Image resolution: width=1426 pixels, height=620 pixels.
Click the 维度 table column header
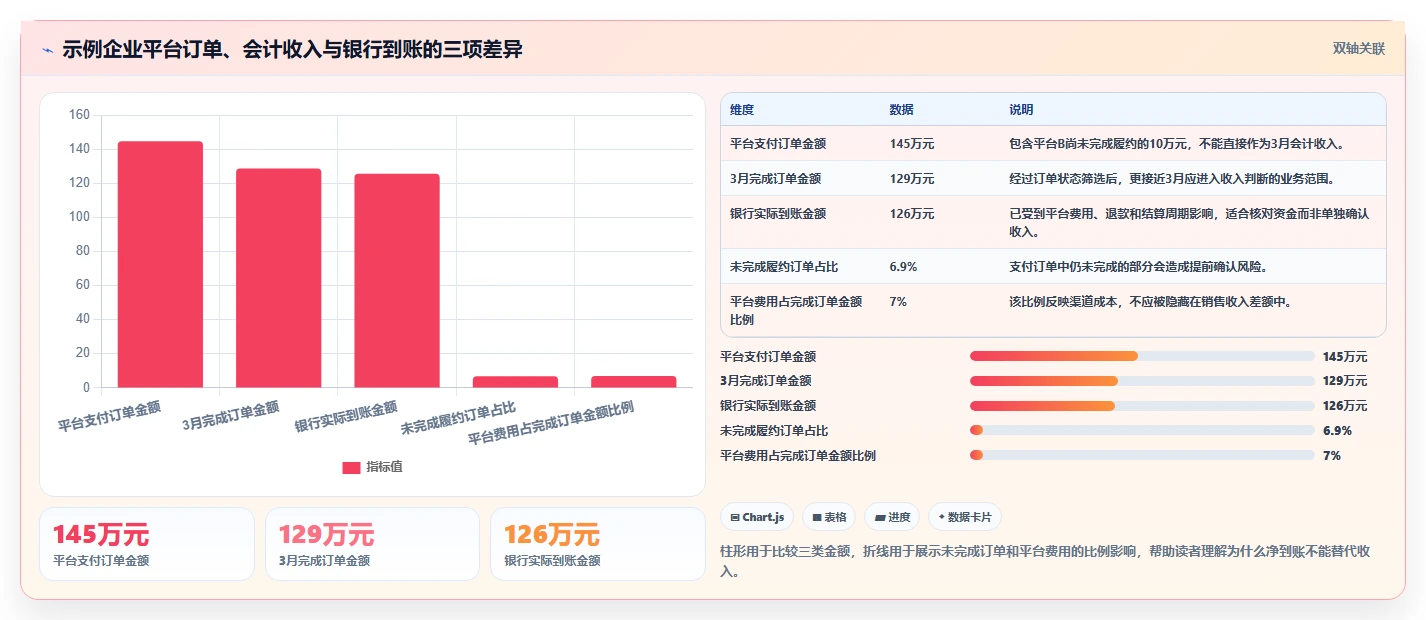(742, 109)
